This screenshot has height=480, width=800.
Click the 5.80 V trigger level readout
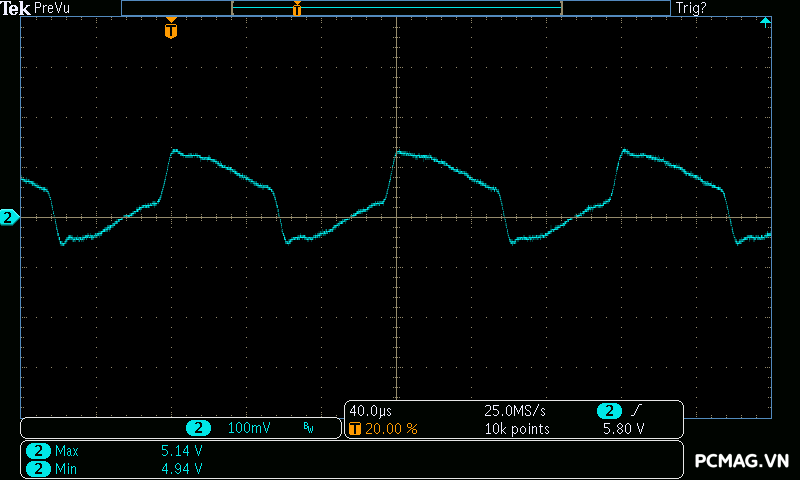[623, 428]
